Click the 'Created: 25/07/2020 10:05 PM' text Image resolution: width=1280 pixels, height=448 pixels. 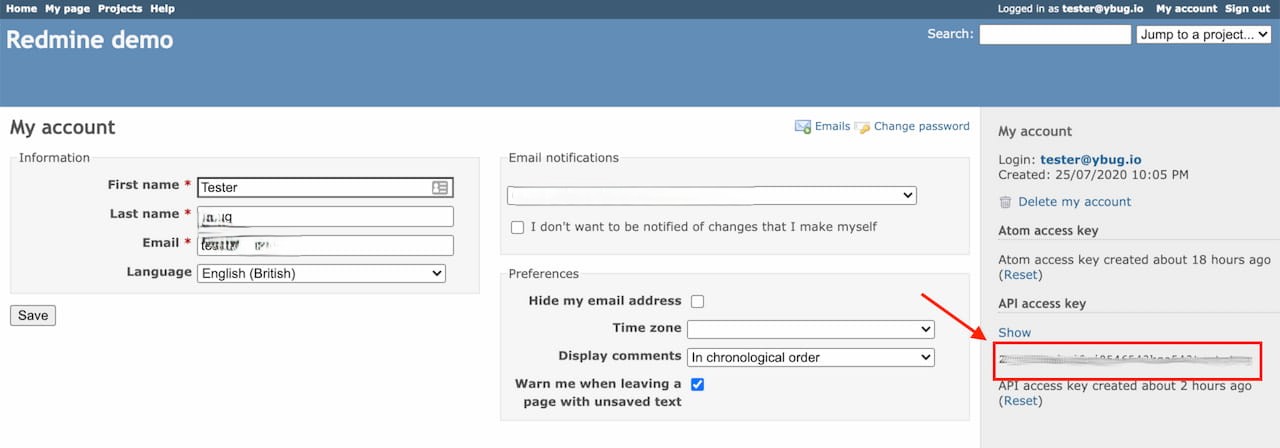(1094, 174)
